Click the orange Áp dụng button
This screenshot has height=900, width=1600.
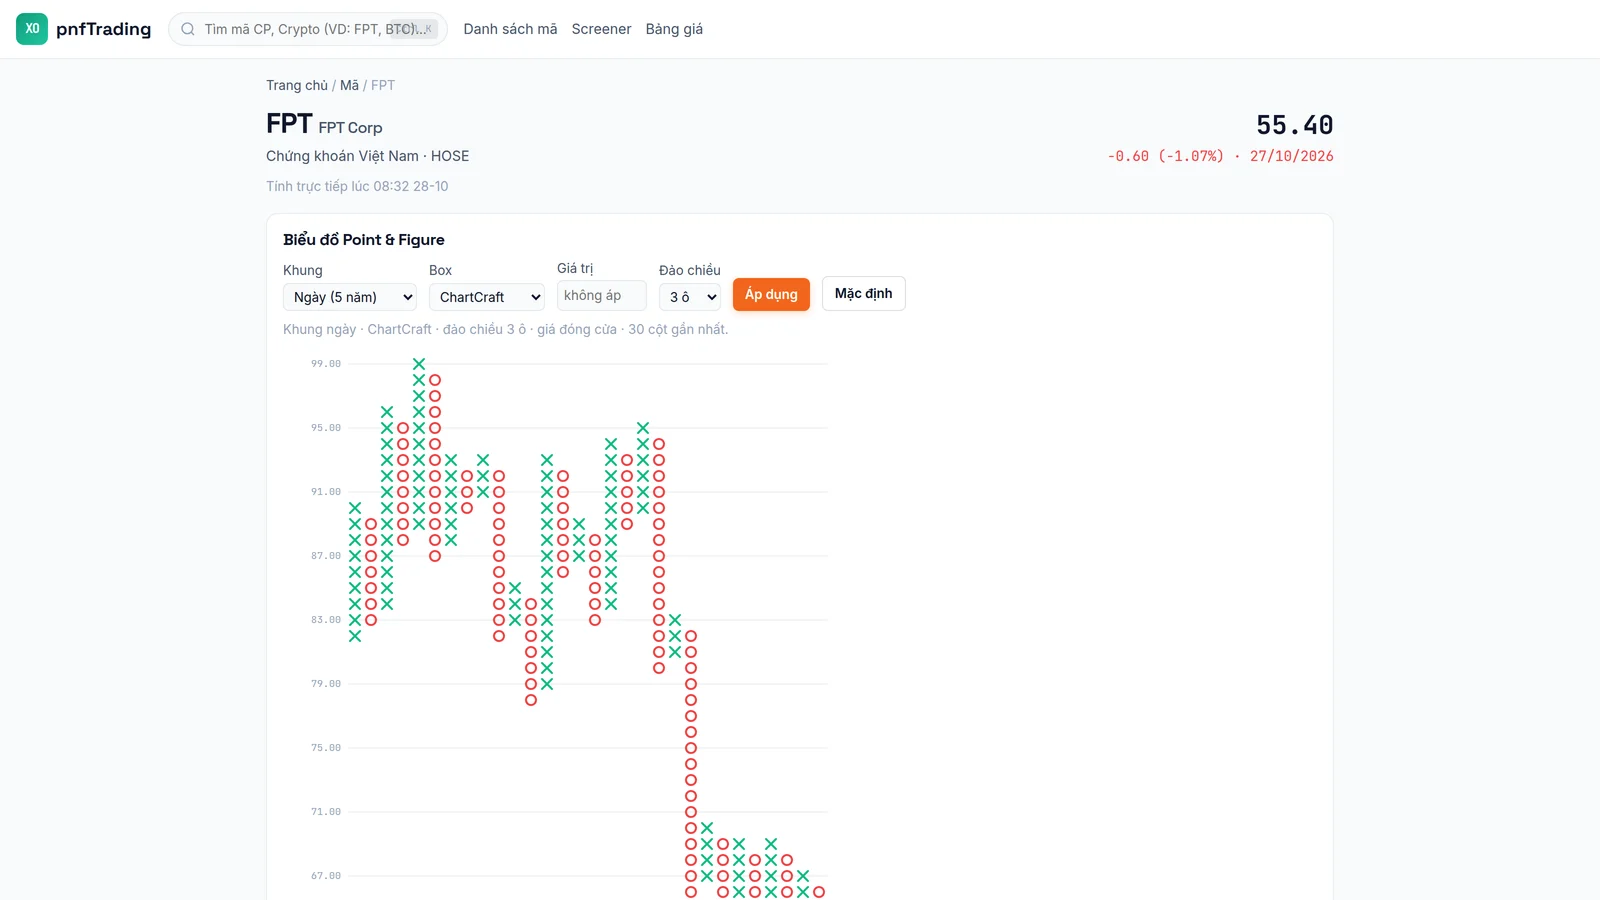(x=771, y=294)
